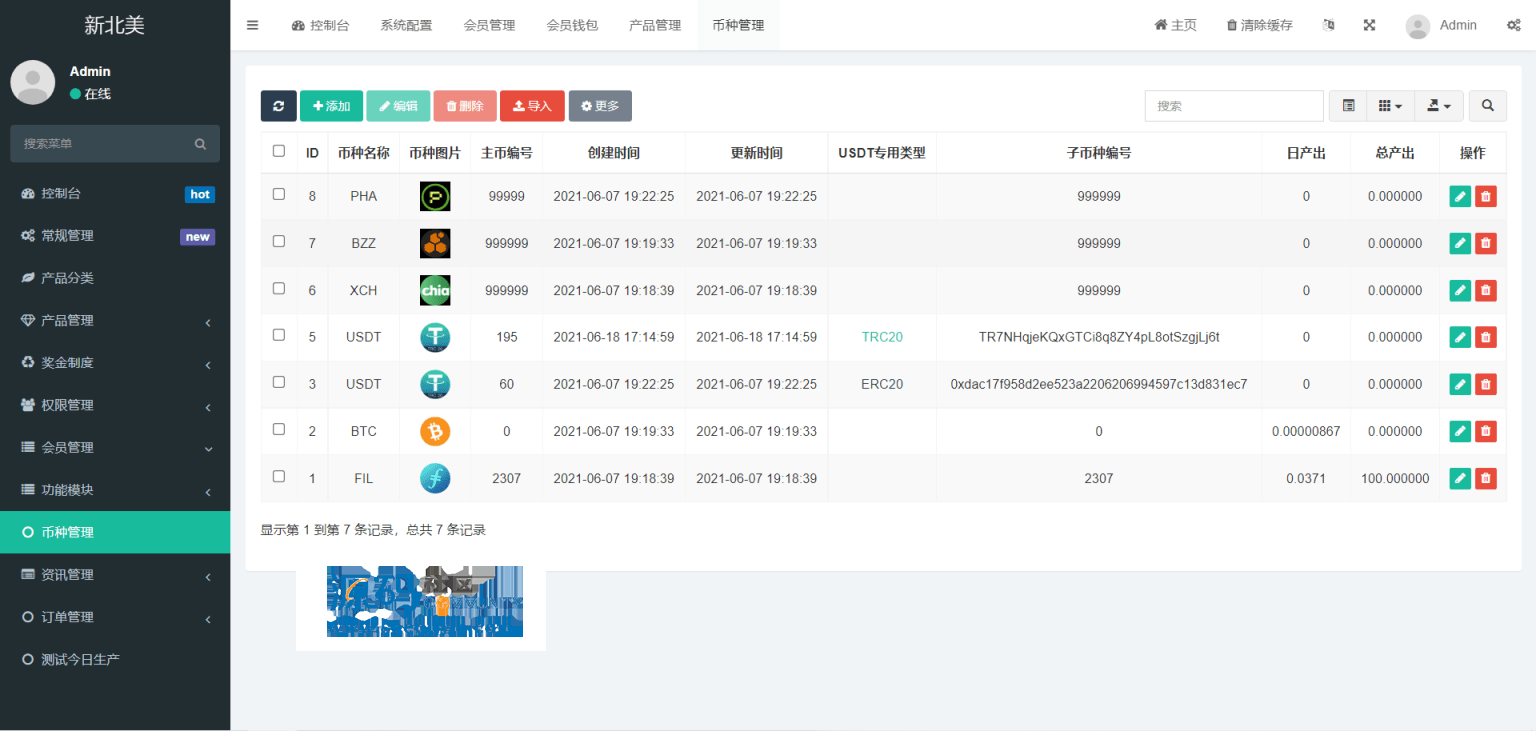Click the 清除缓存 link in header
This screenshot has height=731, width=1536.
pos(1259,25)
